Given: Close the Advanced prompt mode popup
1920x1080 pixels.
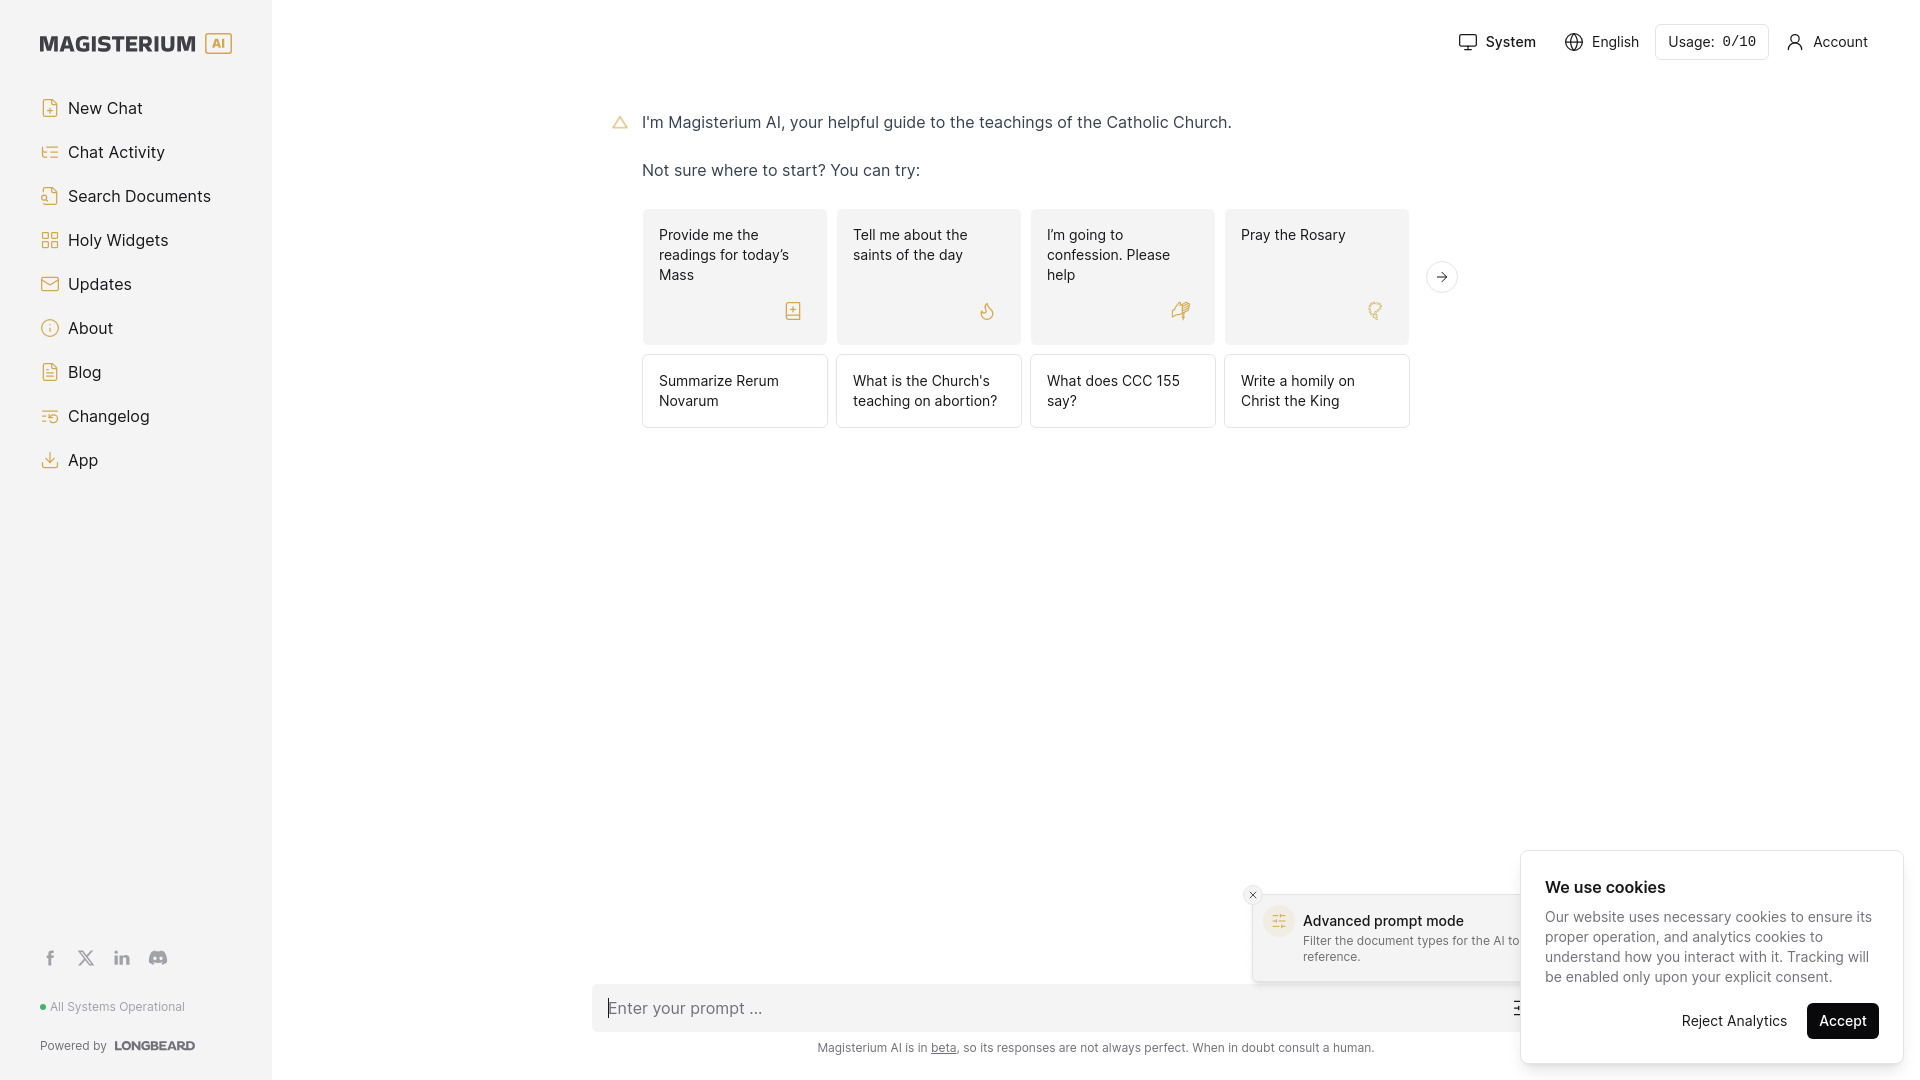Looking at the screenshot, I should [1251, 895].
